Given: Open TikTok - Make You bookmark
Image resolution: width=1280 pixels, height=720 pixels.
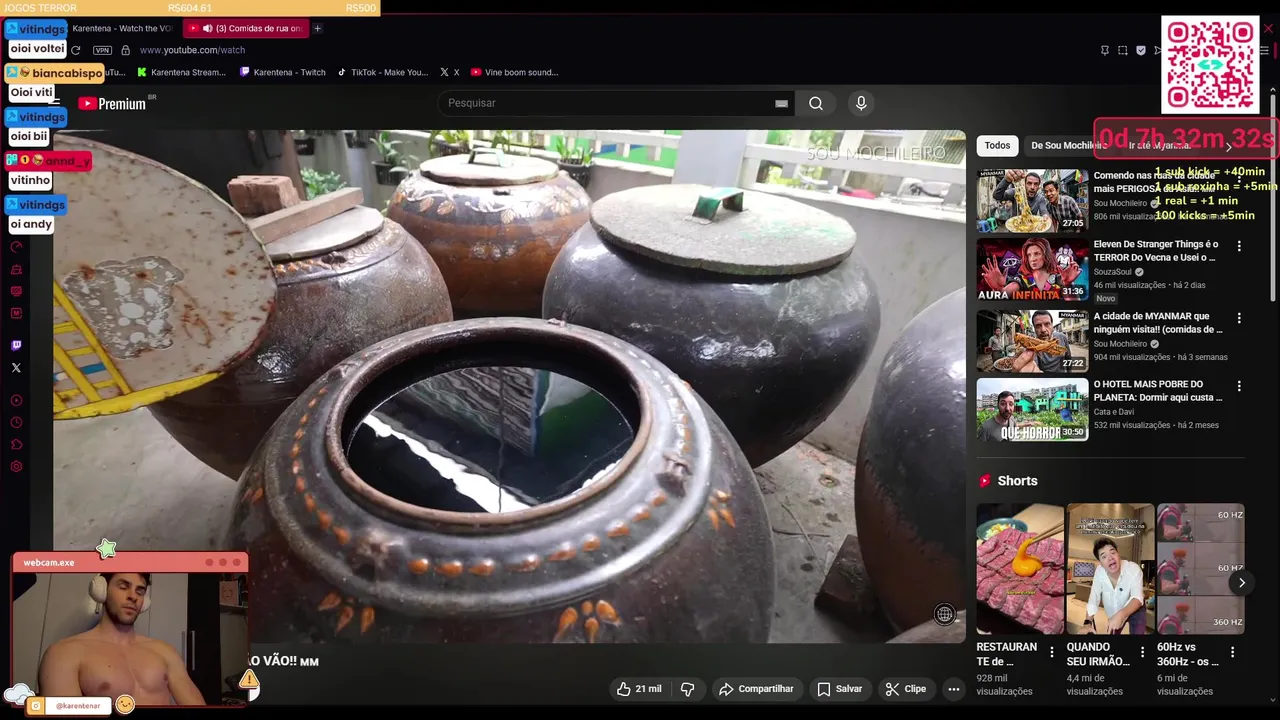Looking at the screenshot, I should pos(382,72).
